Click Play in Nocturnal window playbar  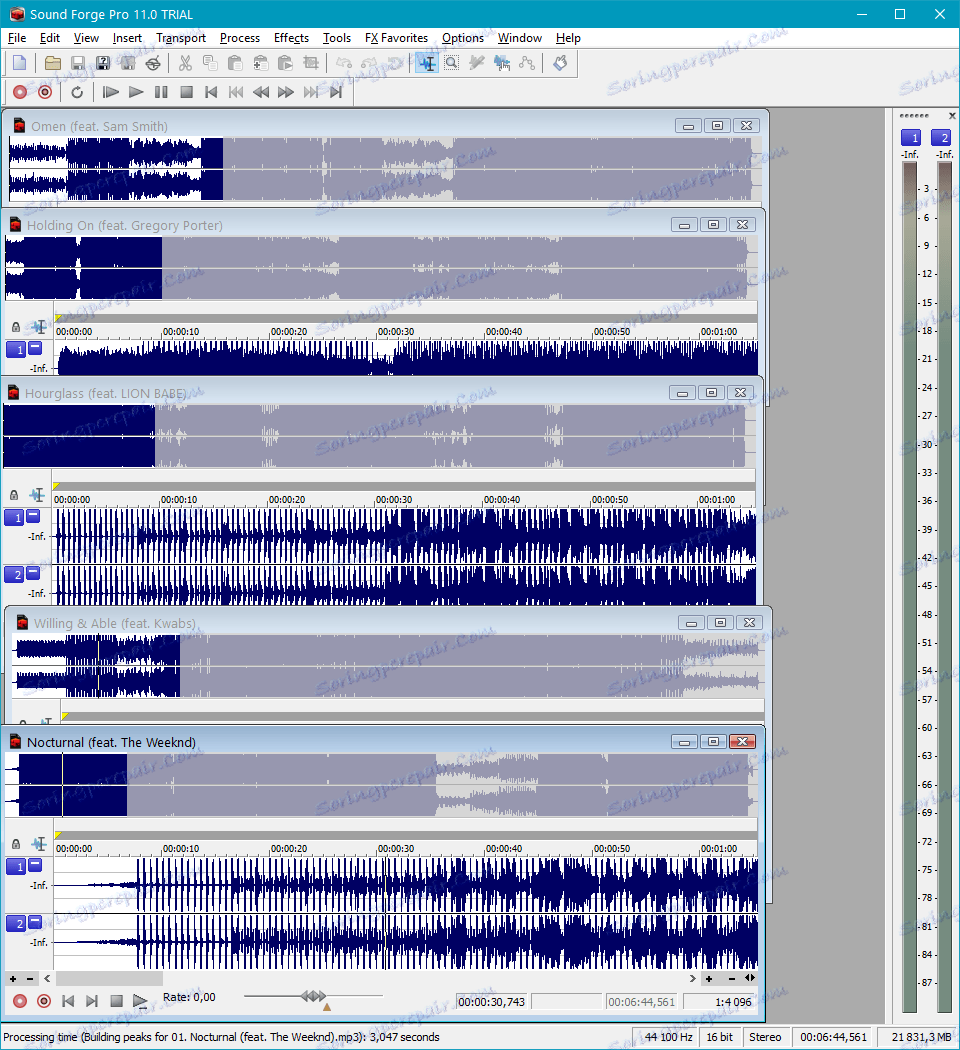click(140, 1000)
